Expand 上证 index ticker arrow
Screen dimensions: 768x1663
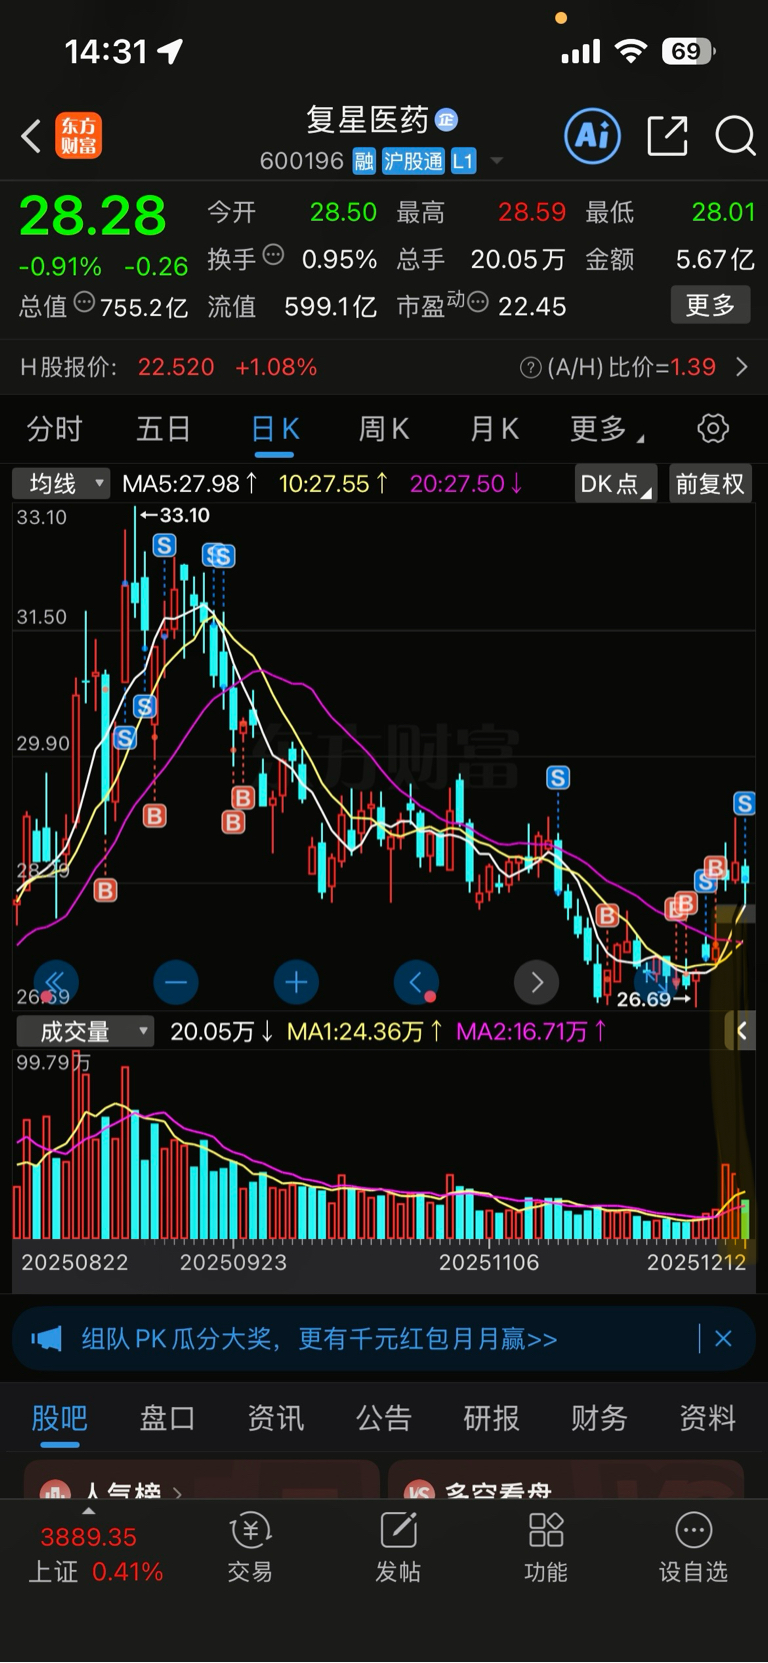89,1510
